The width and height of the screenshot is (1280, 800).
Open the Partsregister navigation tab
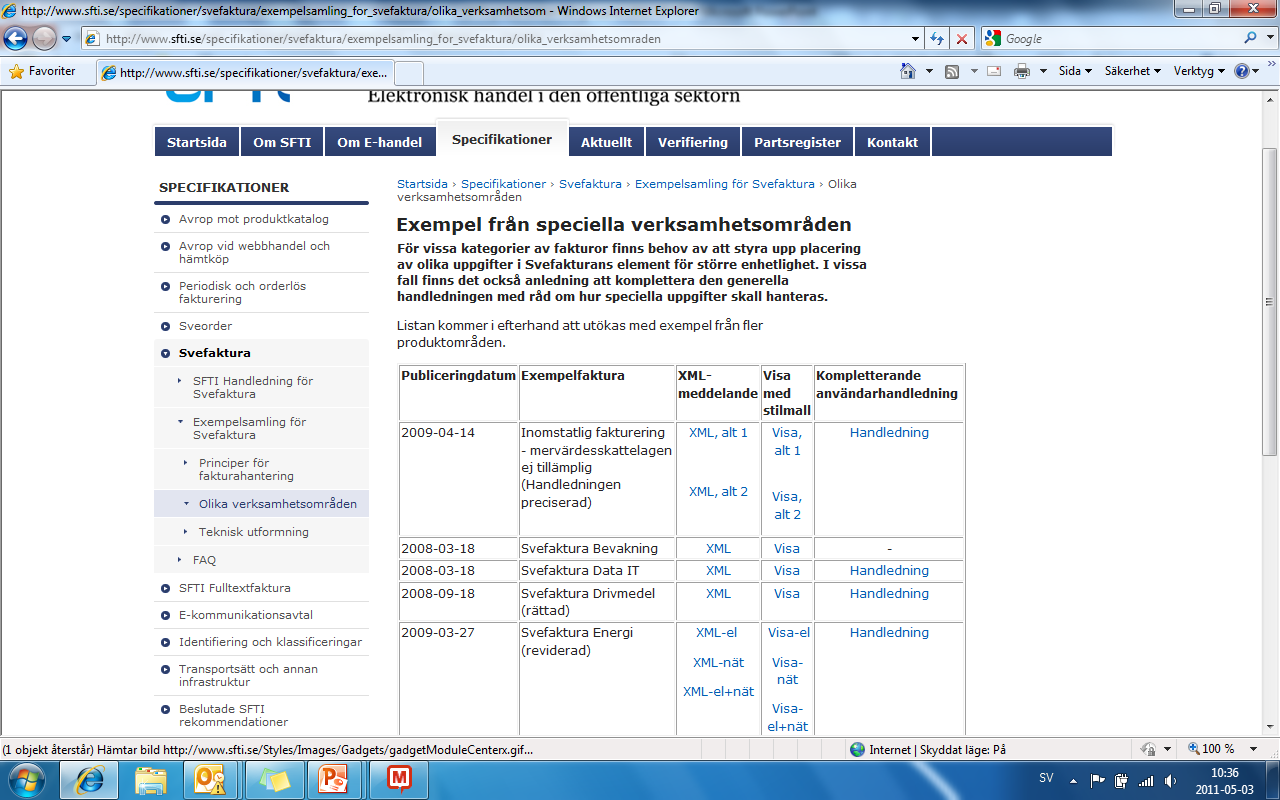click(798, 142)
